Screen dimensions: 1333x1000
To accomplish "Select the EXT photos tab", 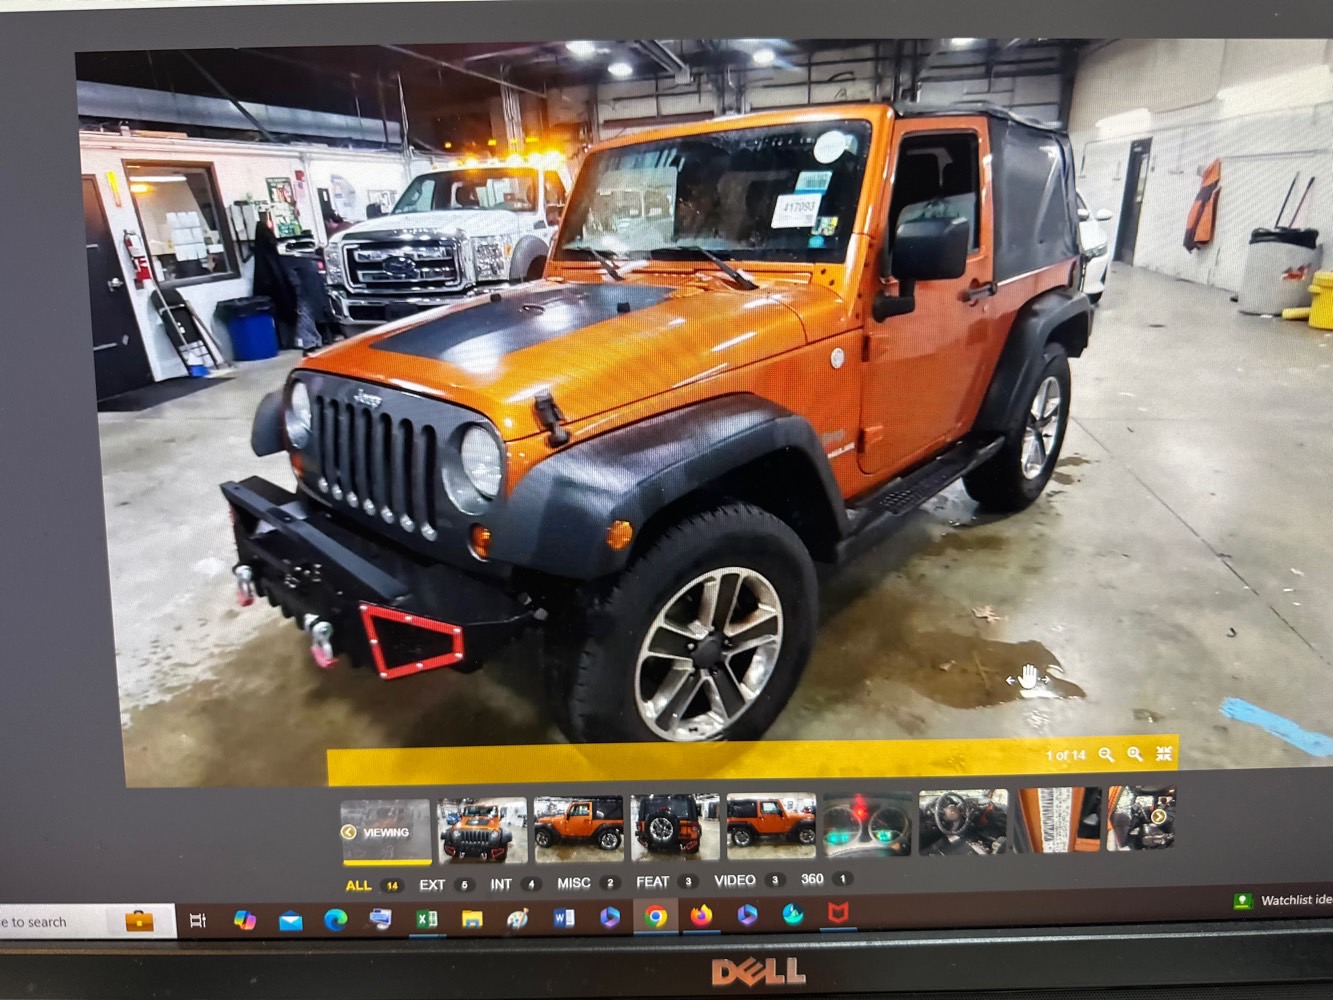I will pyautogui.click(x=445, y=885).
